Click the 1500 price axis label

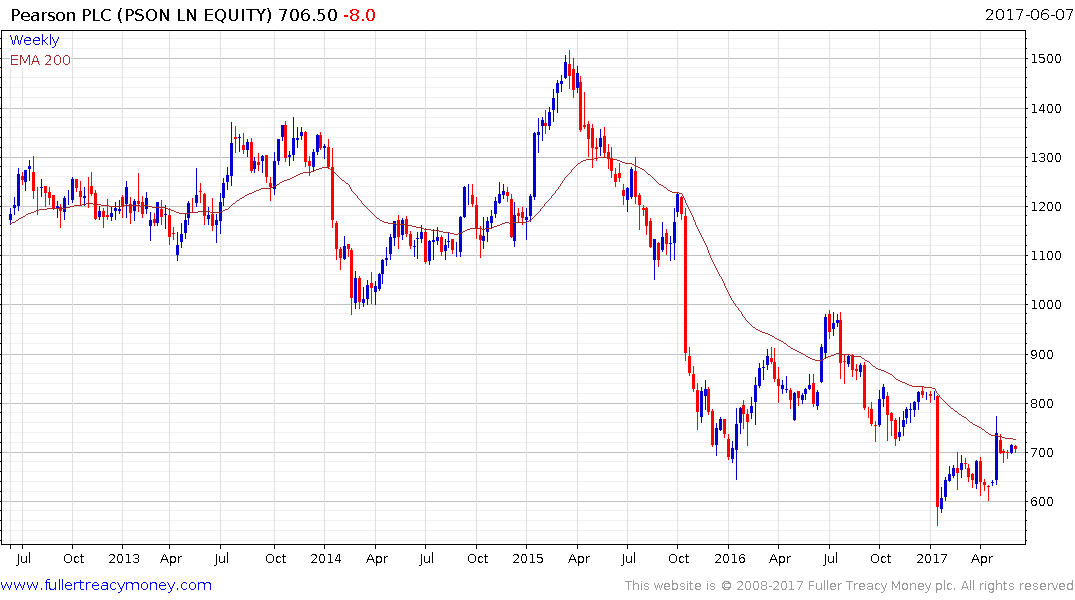click(1046, 59)
